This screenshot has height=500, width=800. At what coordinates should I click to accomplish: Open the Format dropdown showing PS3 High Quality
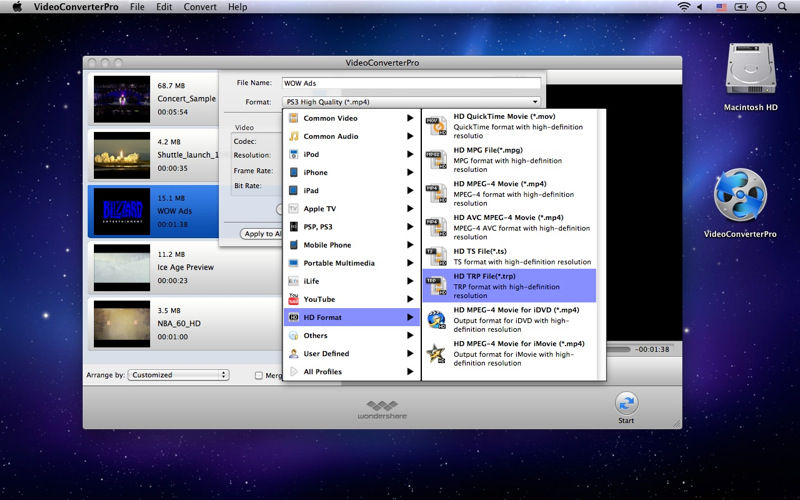(x=411, y=102)
